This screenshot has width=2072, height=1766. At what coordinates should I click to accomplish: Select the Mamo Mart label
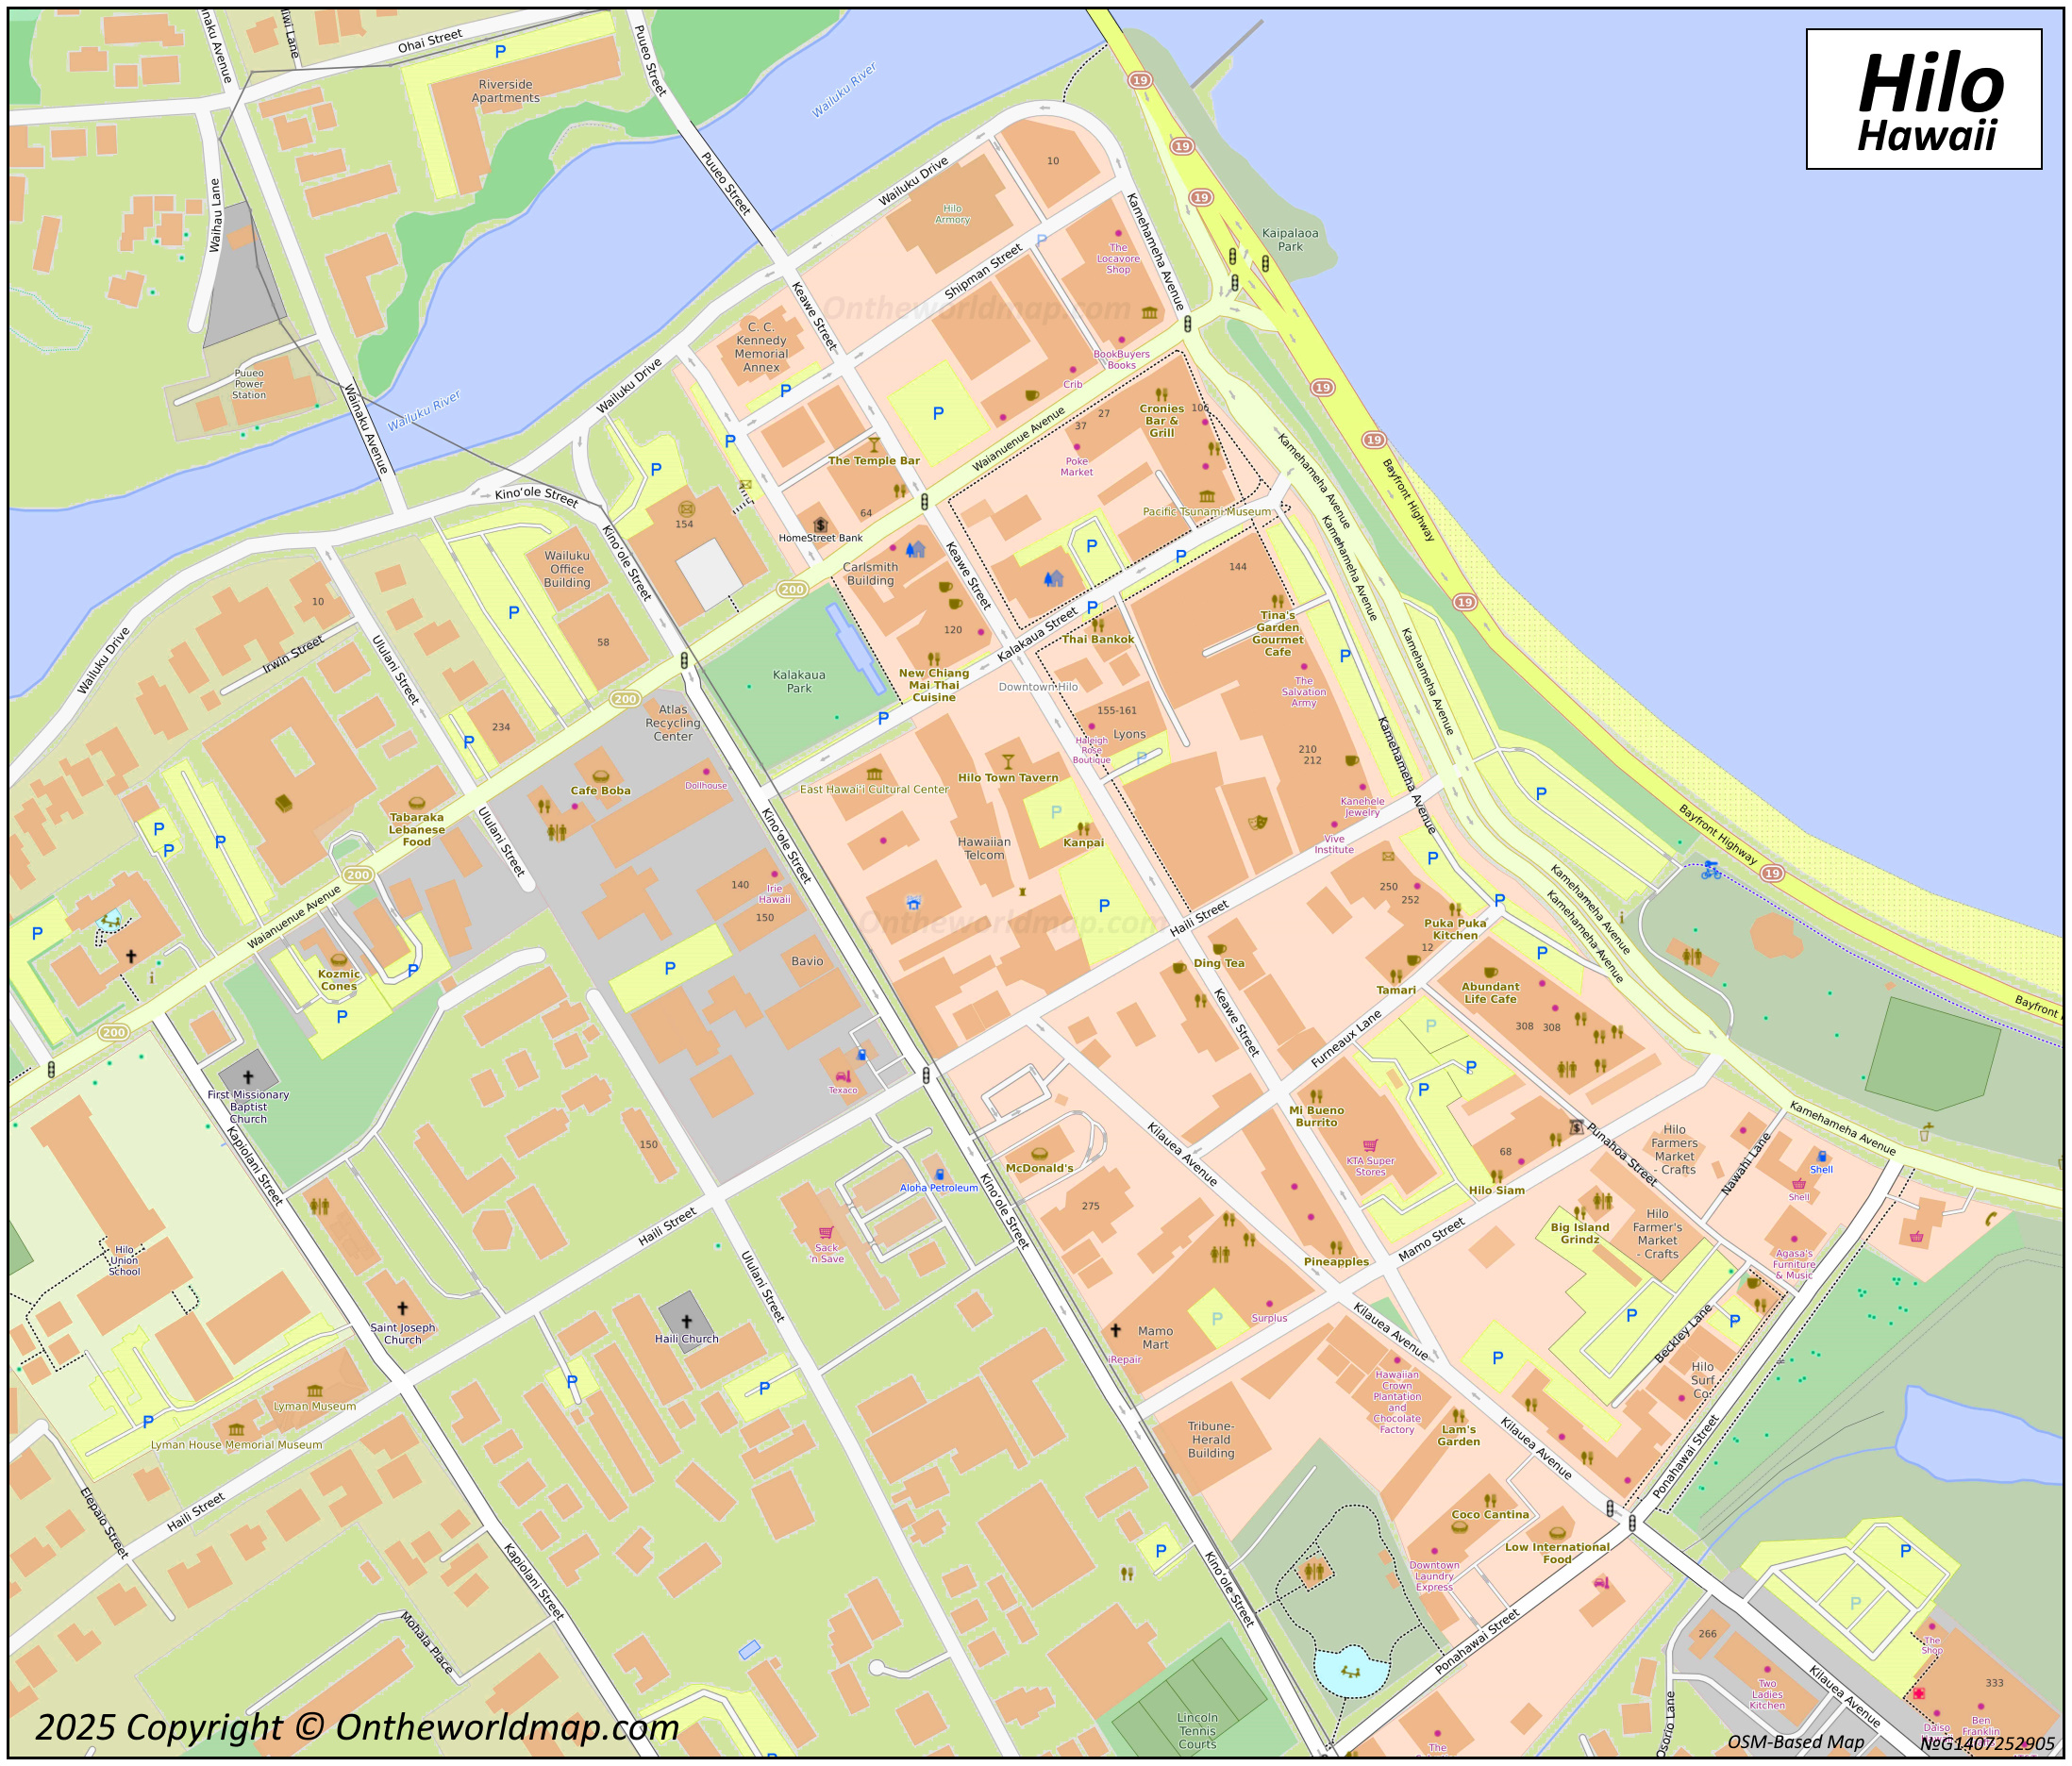1155,1337
